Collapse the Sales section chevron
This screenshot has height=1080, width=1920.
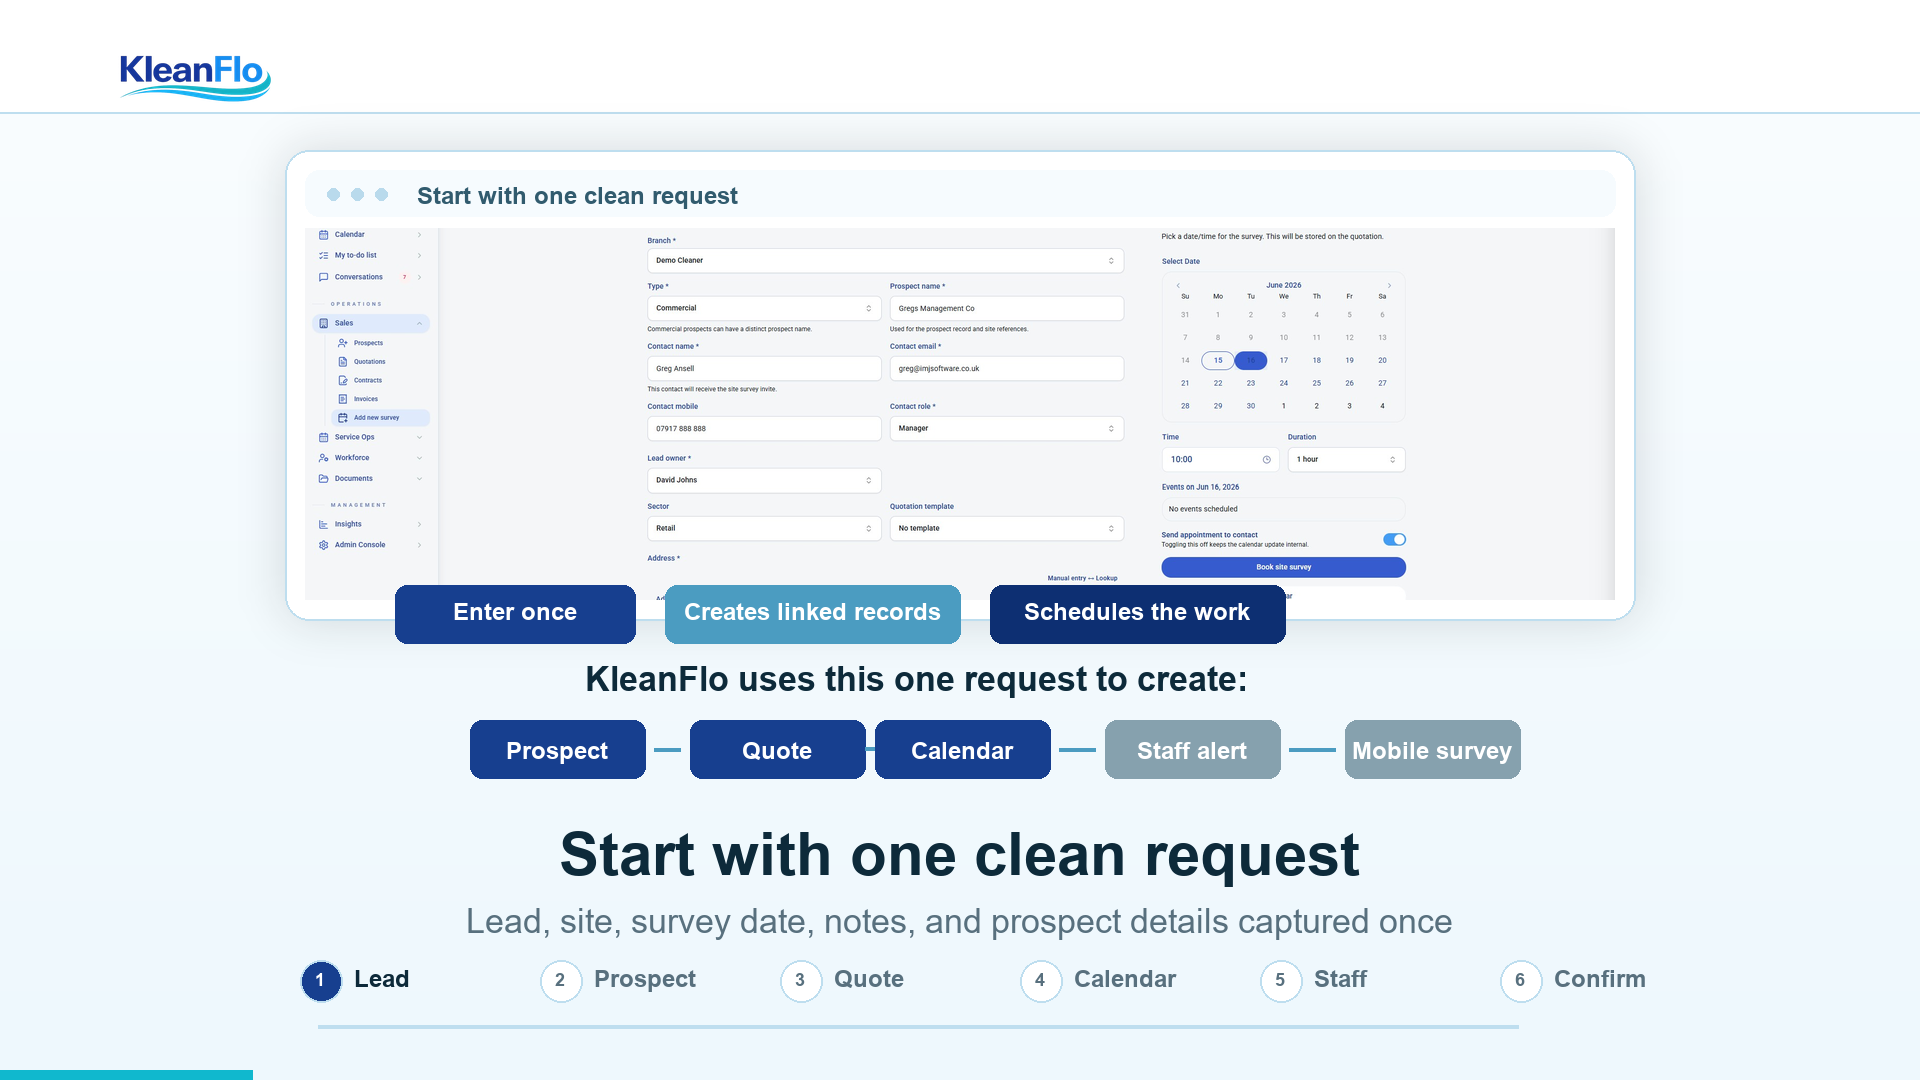(419, 324)
